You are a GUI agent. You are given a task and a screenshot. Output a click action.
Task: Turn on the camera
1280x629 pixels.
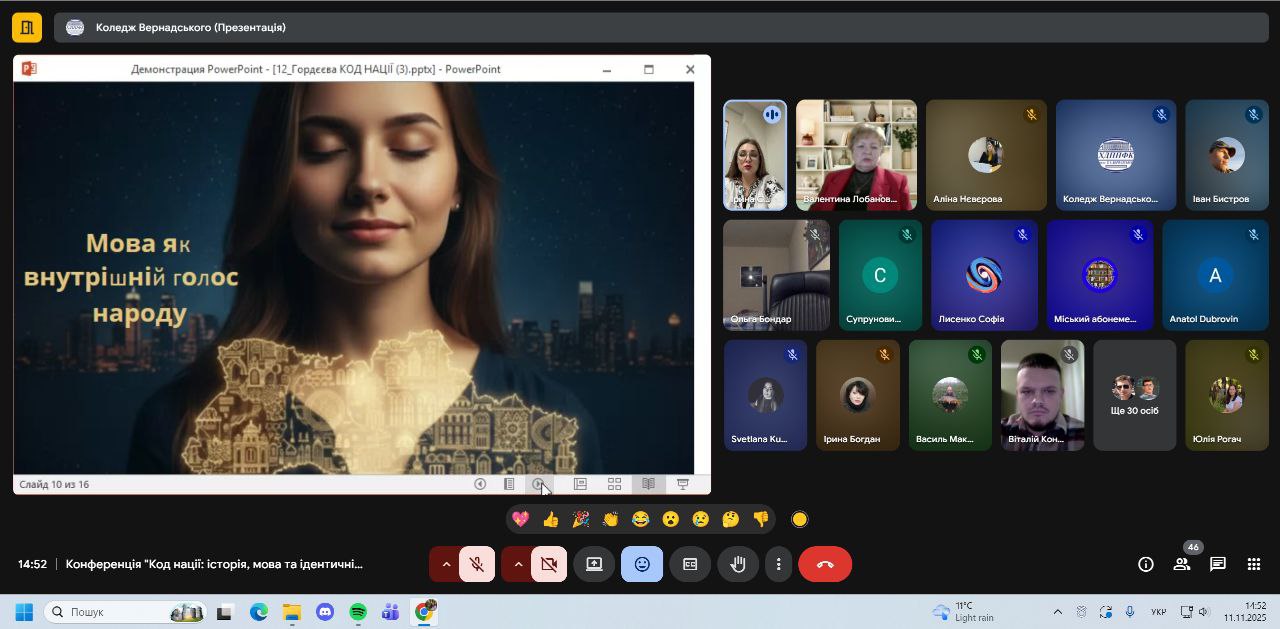click(x=549, y=564)
